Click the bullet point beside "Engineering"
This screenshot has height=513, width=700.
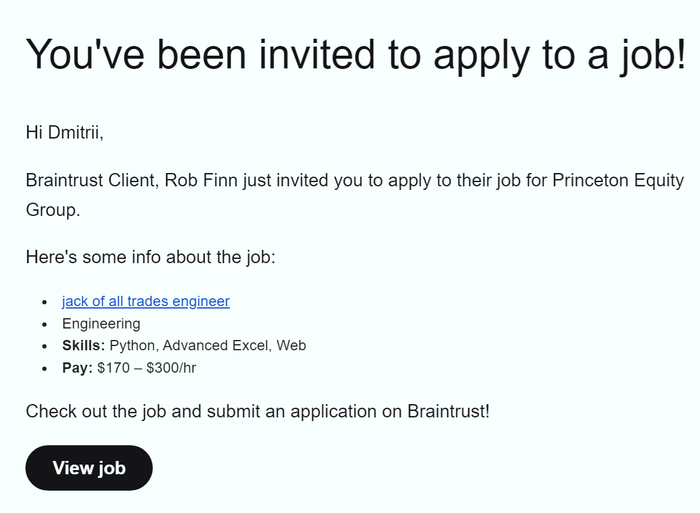pos(44,323)
